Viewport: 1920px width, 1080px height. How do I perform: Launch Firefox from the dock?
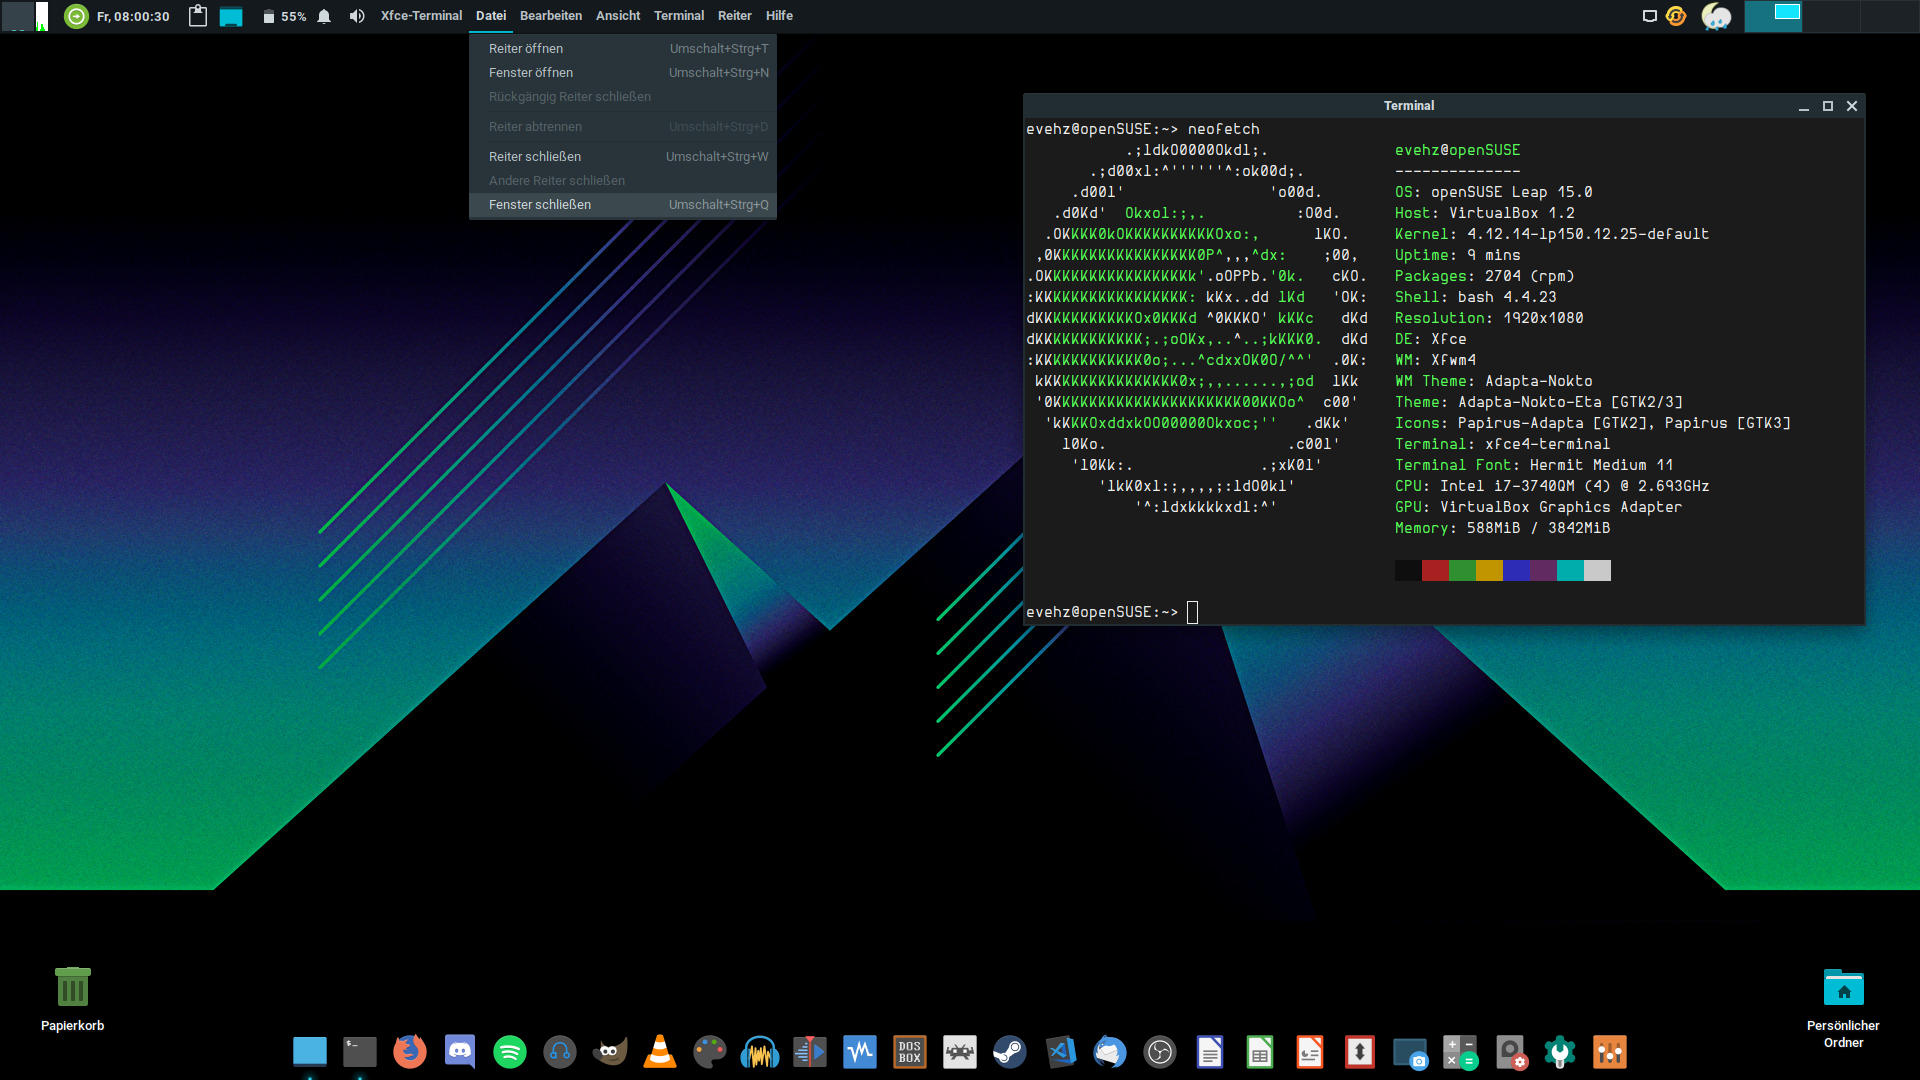(410, 1052)
